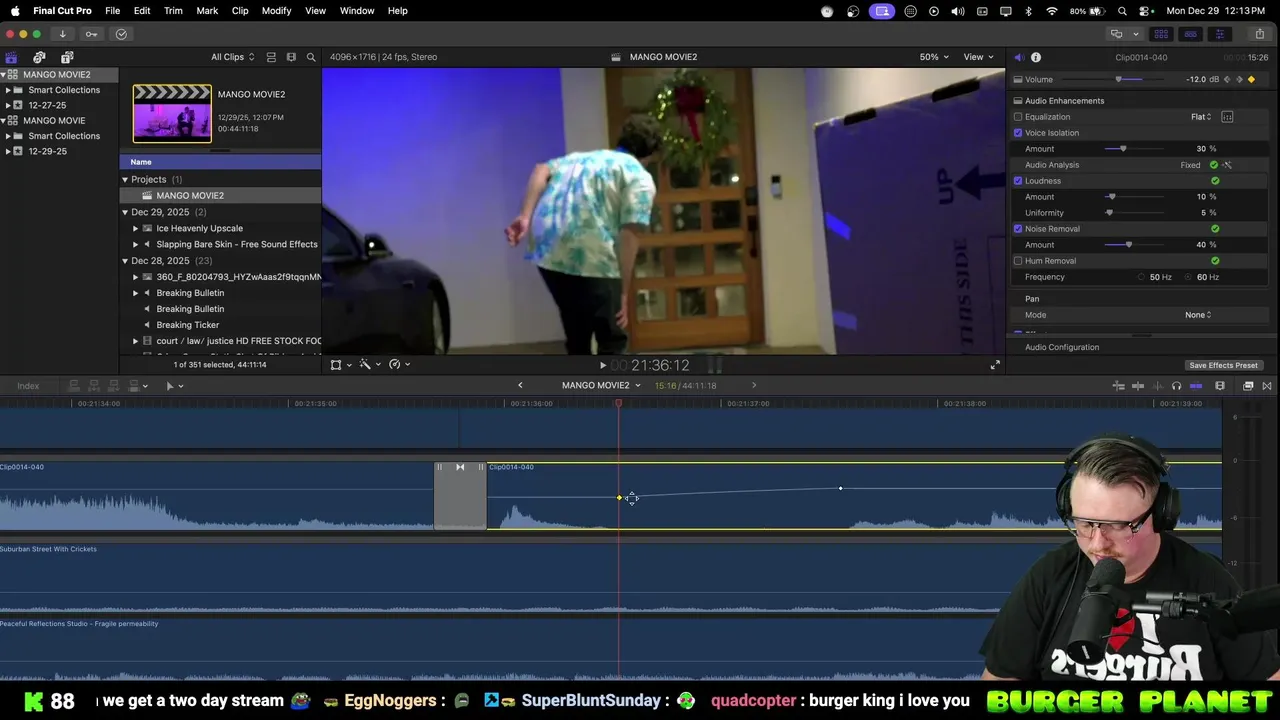Show the equalizer controls button
1280x720 pixels.
1227,117
